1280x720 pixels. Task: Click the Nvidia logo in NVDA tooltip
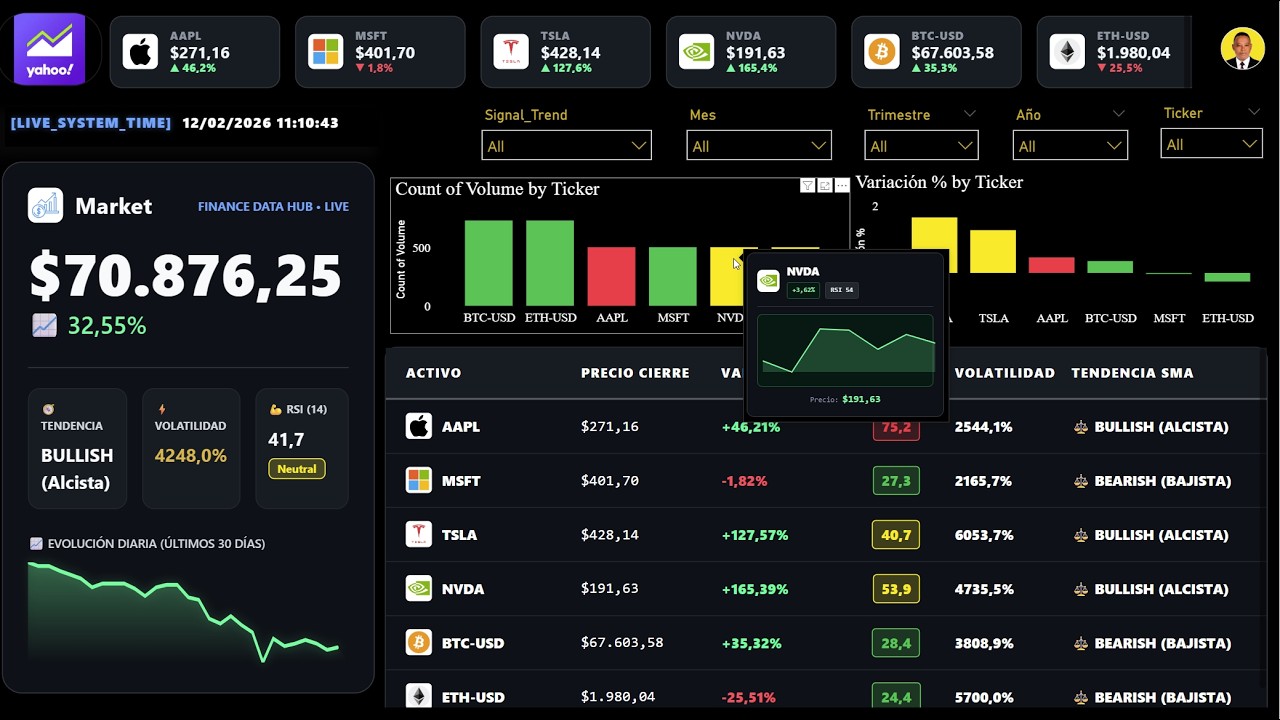[x=768, y=281]
